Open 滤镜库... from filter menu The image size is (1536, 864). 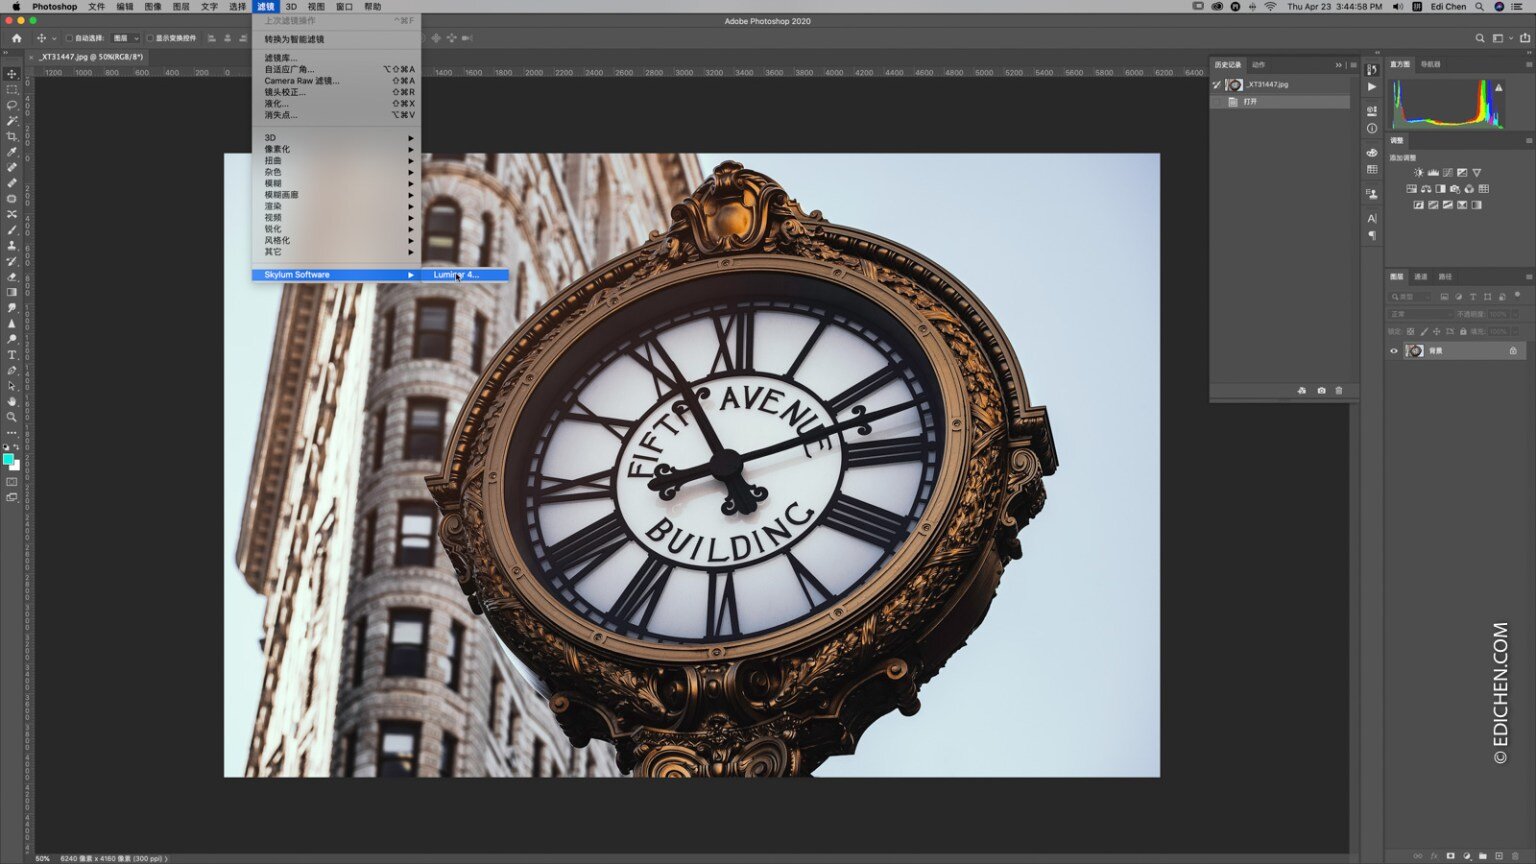coord(336,58)
